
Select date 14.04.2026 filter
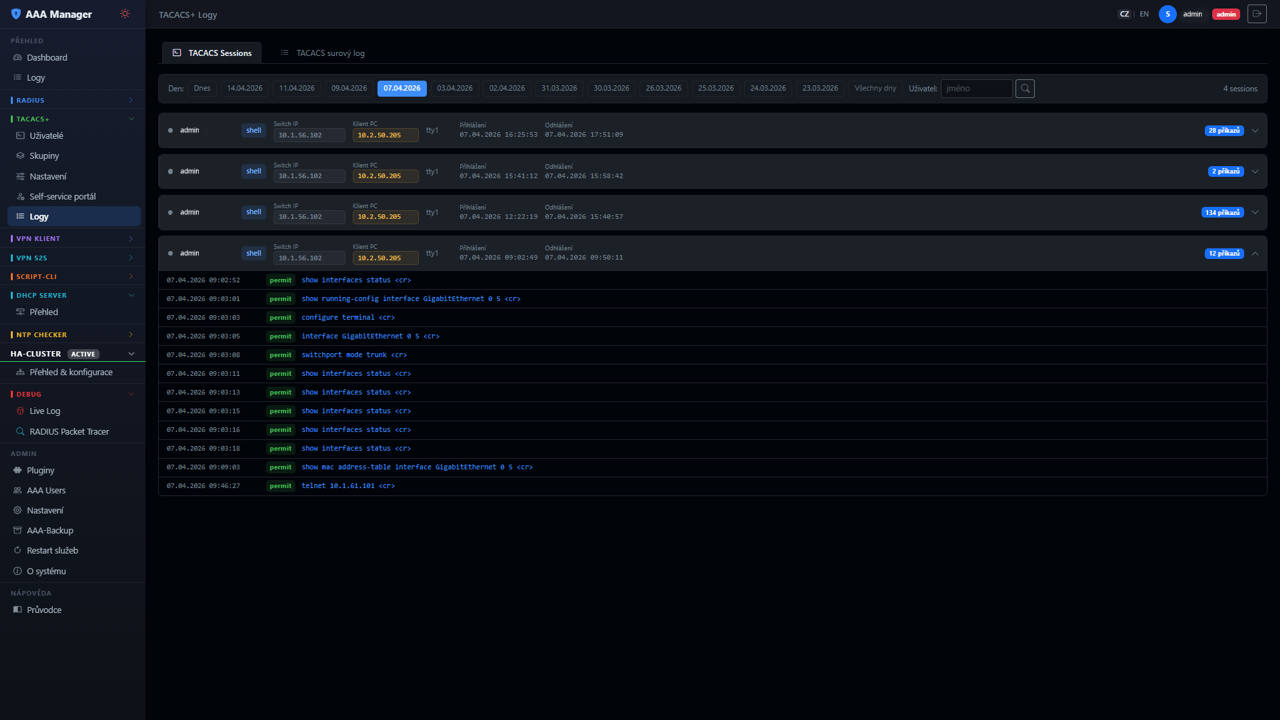(244, 89)
